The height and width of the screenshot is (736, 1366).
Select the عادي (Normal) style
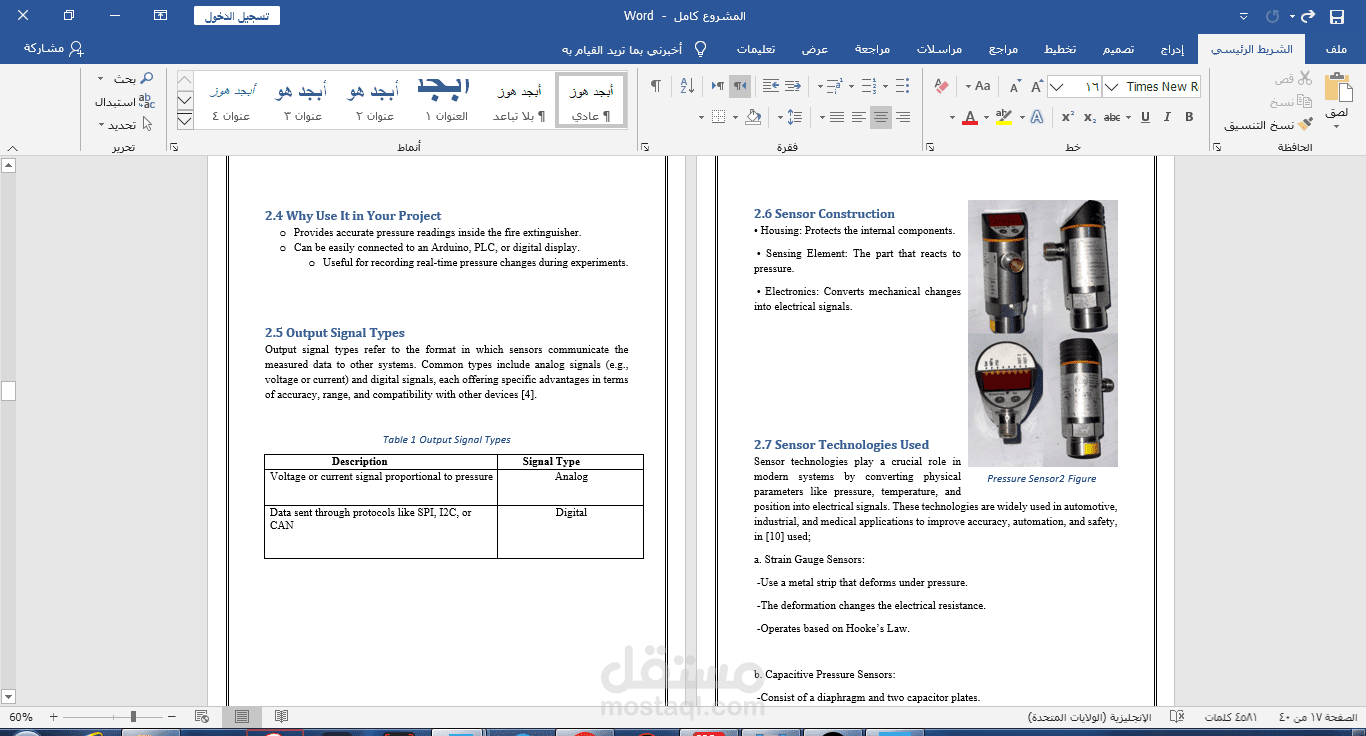(591, 100)
